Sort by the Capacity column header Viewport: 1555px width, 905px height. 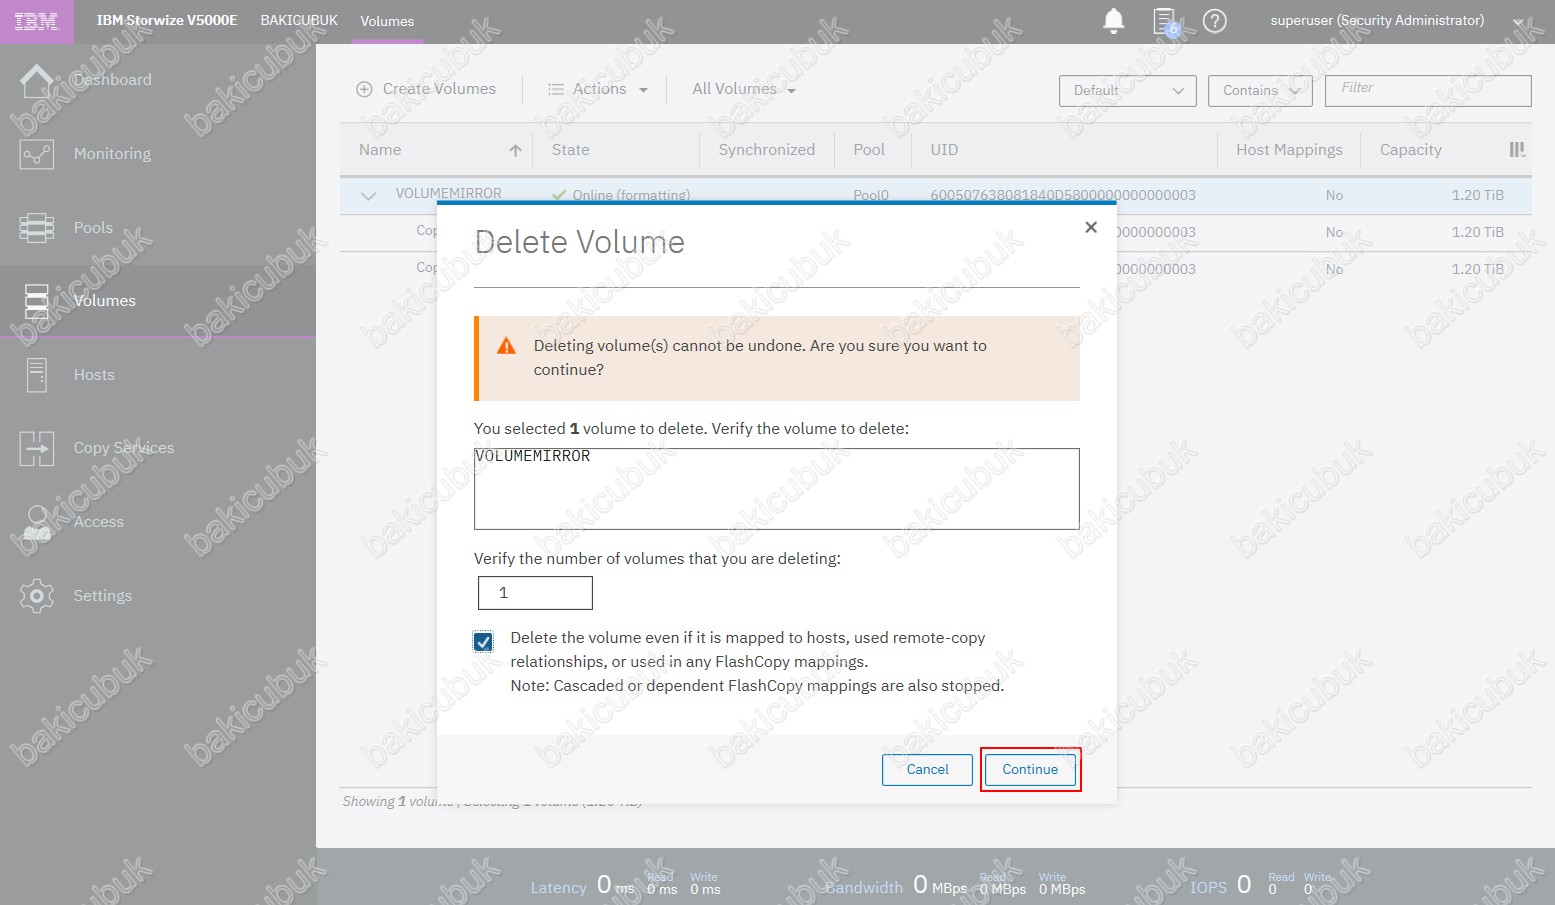[x=1410, y=150]
